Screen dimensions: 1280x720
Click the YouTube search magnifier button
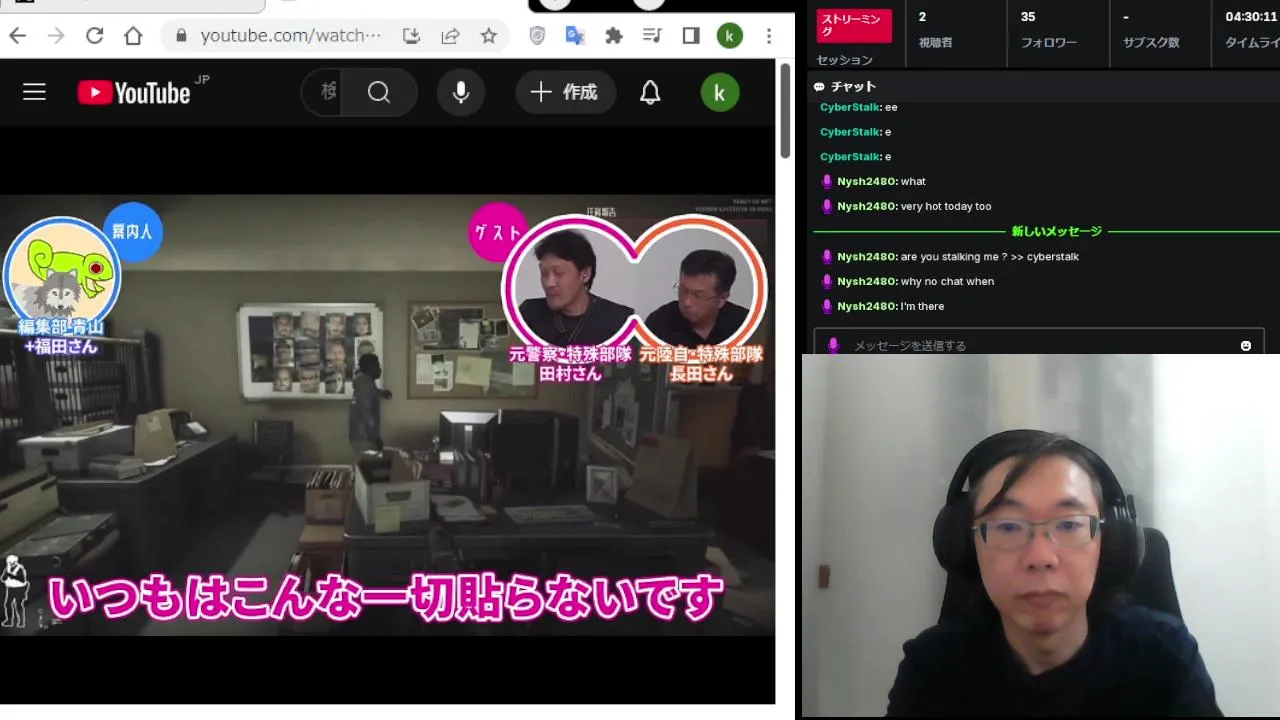(x=379, y=92)
